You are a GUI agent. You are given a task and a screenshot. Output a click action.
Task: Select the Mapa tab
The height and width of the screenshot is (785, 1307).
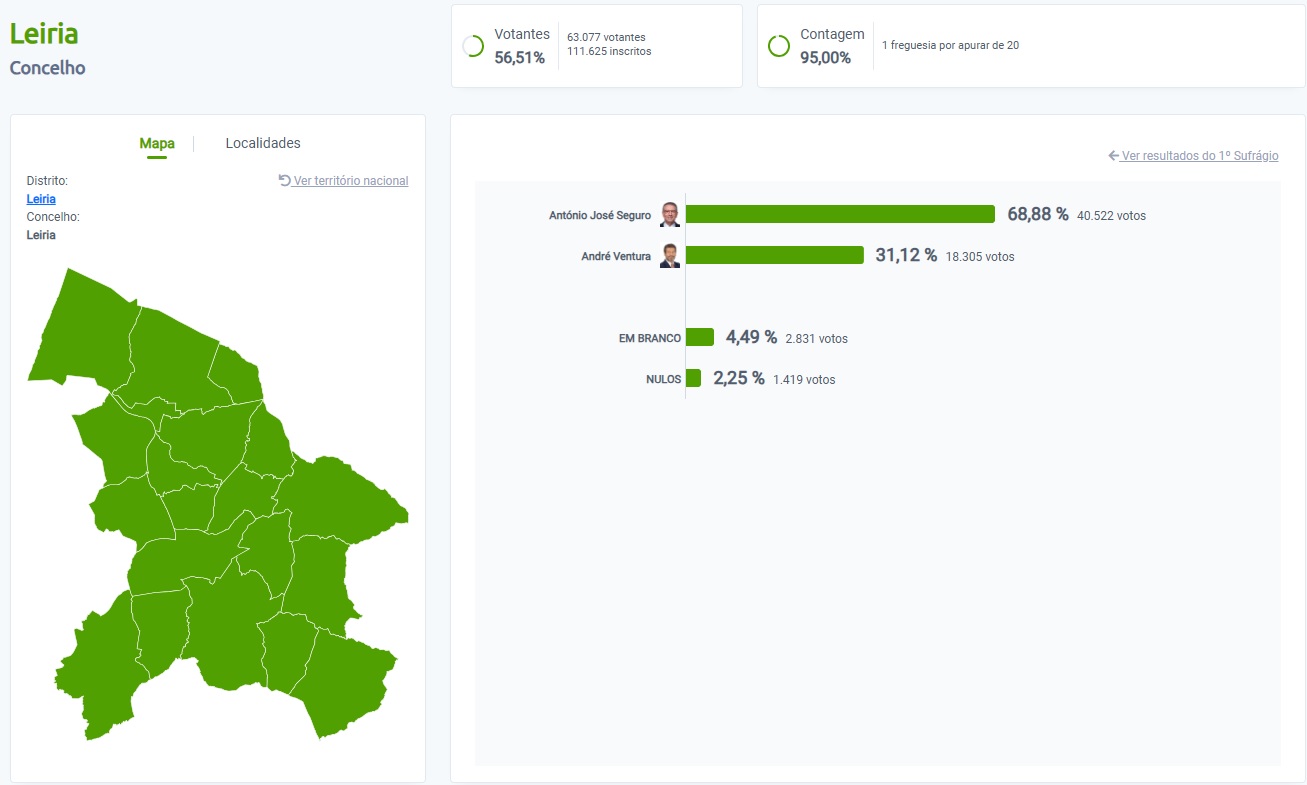click(157, 144)
